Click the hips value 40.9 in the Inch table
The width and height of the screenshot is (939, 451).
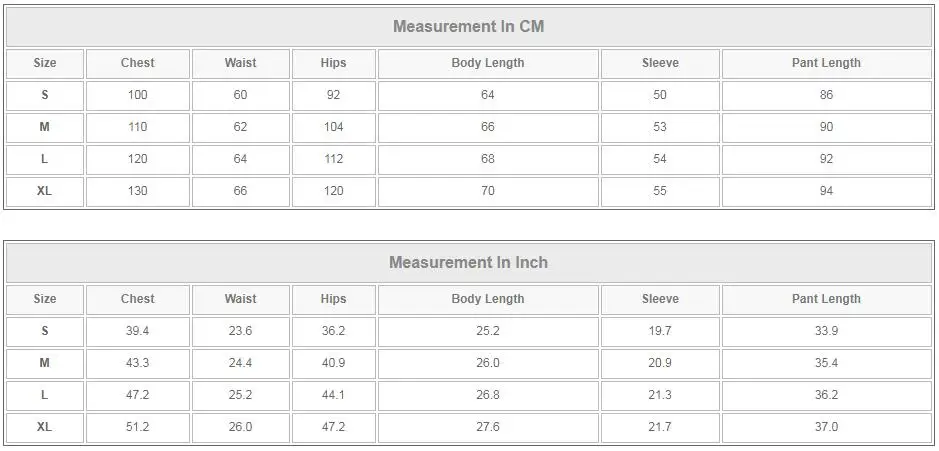[334, 363]
